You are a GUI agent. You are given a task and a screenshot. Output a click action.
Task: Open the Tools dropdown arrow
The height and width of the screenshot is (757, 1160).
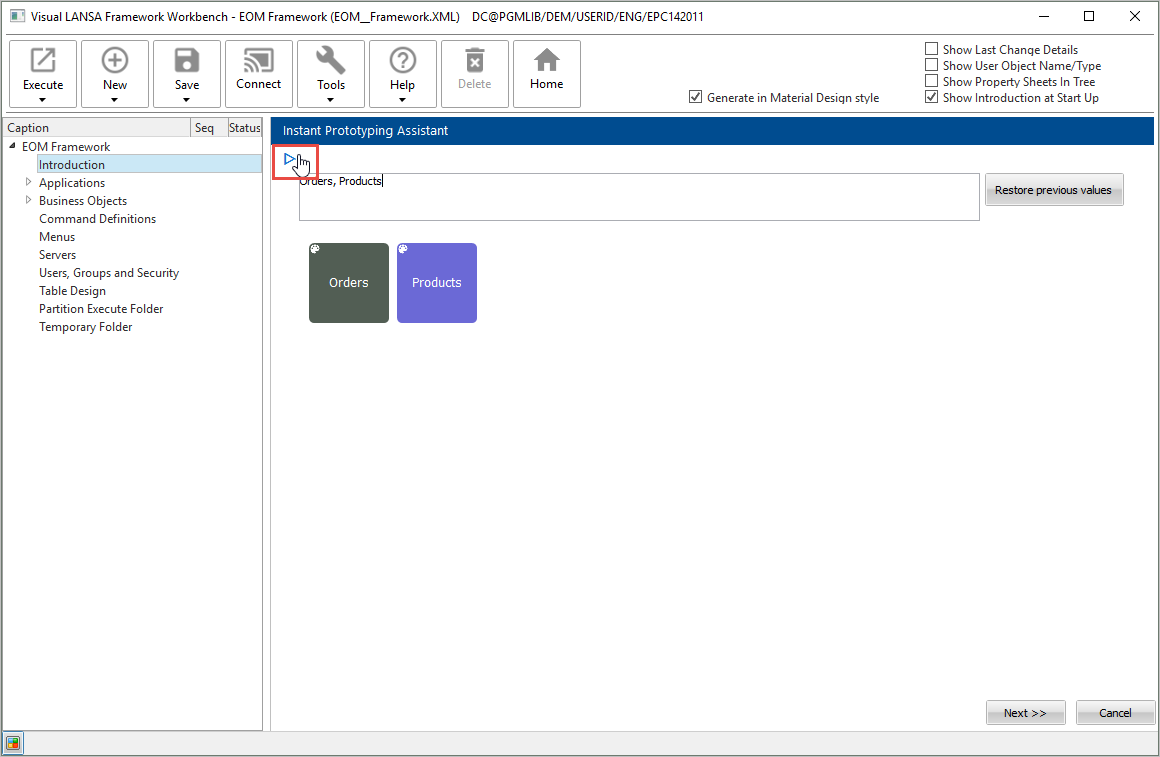coord(331,100)
